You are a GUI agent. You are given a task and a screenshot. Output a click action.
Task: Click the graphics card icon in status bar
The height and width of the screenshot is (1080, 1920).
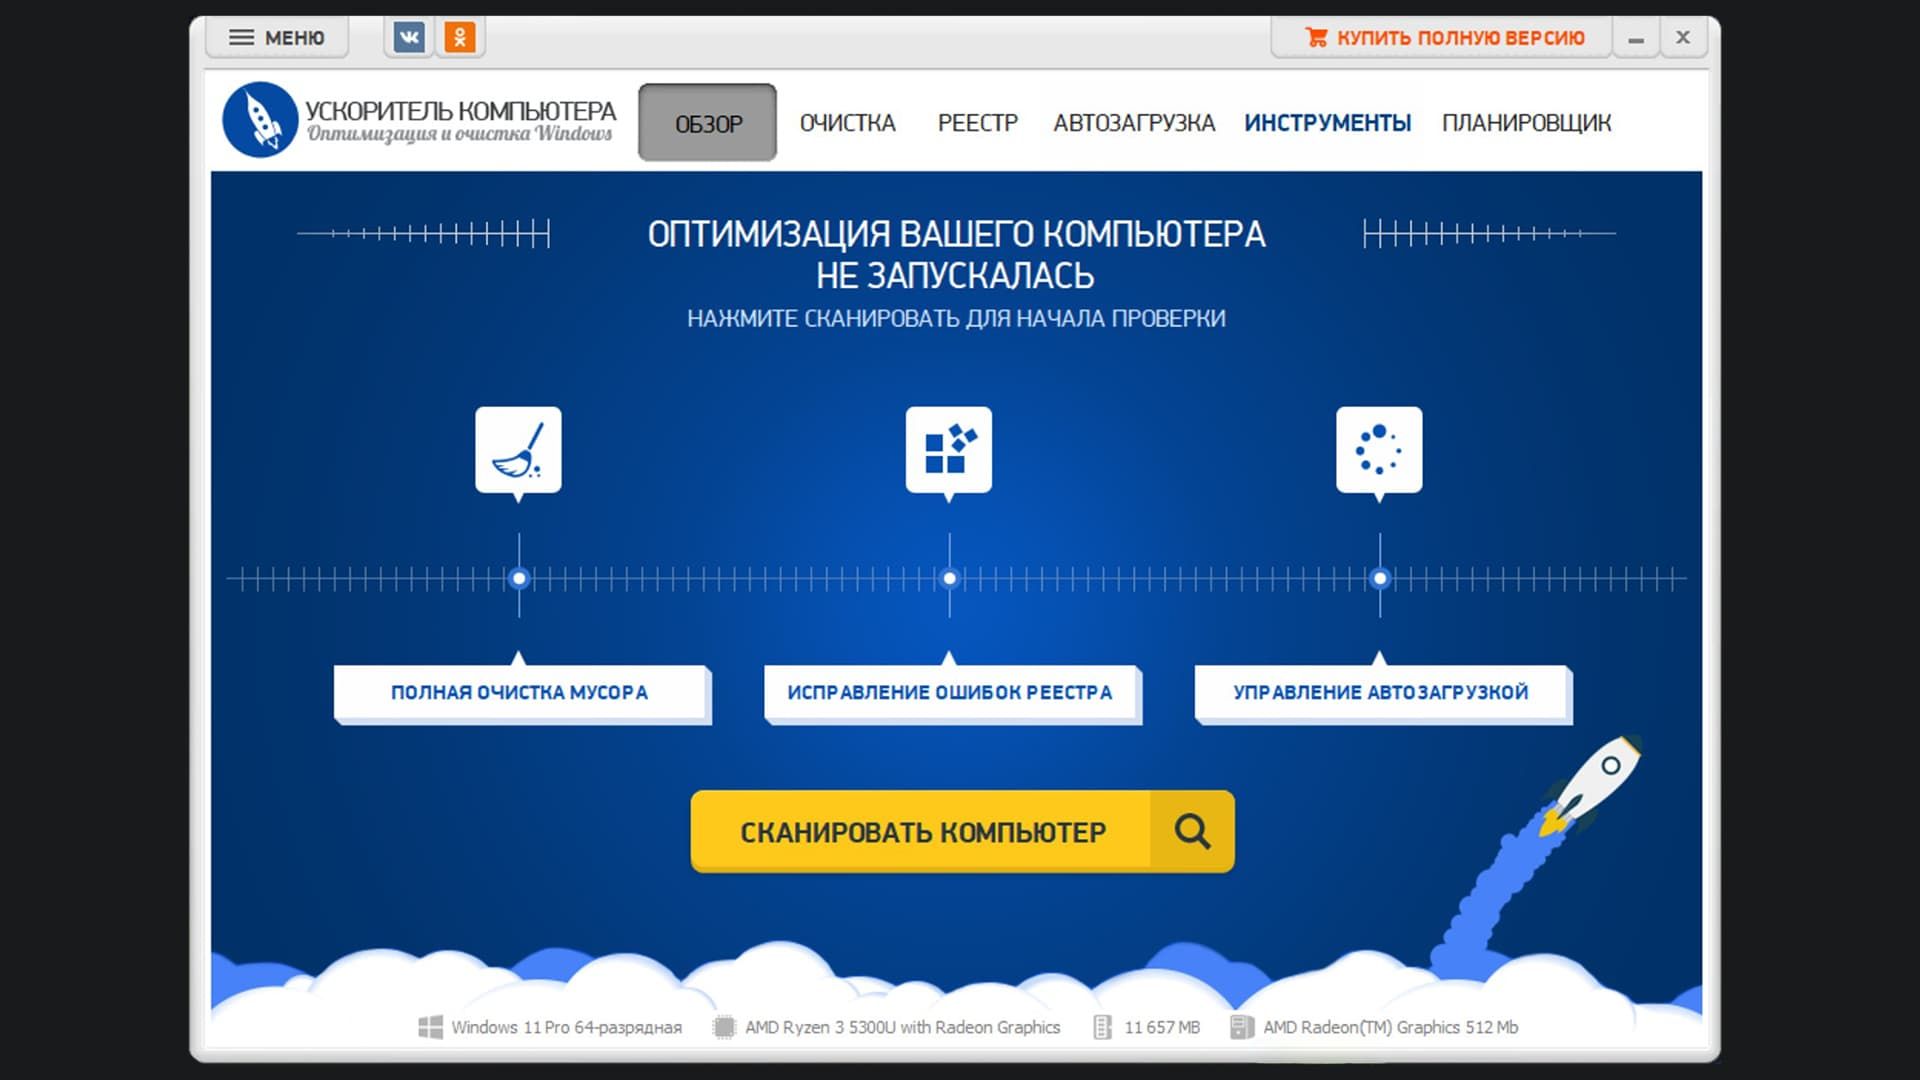point(1241,1027)
